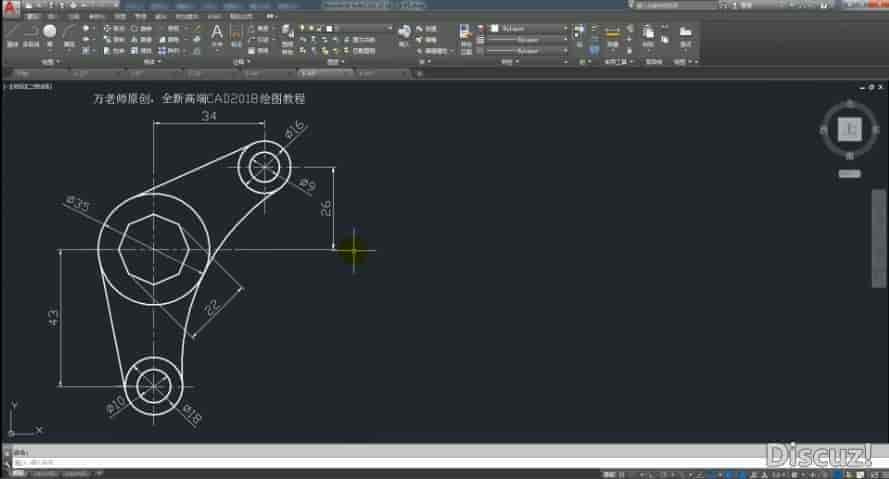Toggle the layer on/off light bulb
This screenshot has height=479, width=889.
click(302, 28)
